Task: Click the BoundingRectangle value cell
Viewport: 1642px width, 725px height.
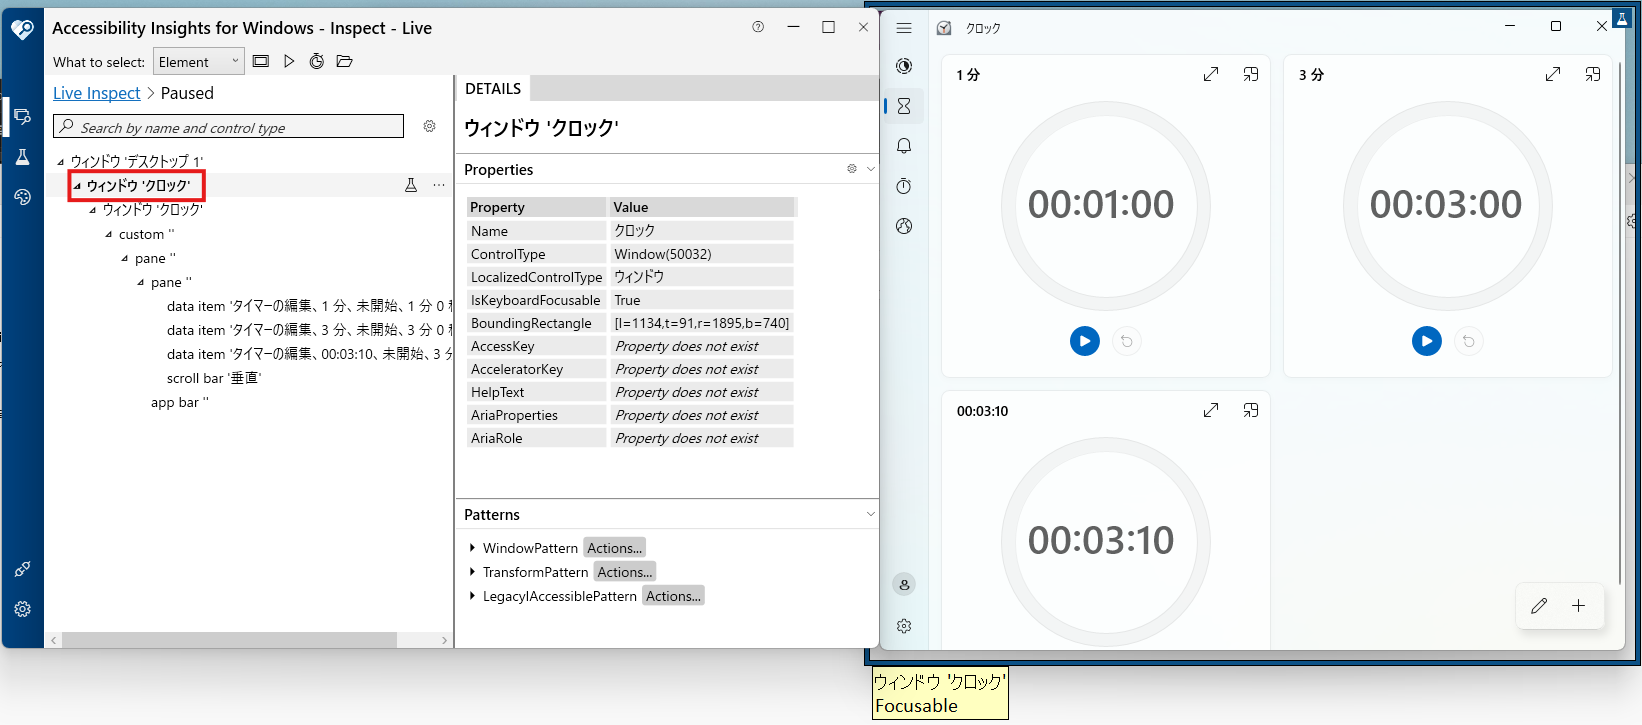Action: pyautogui.click(x=702, y=323)
